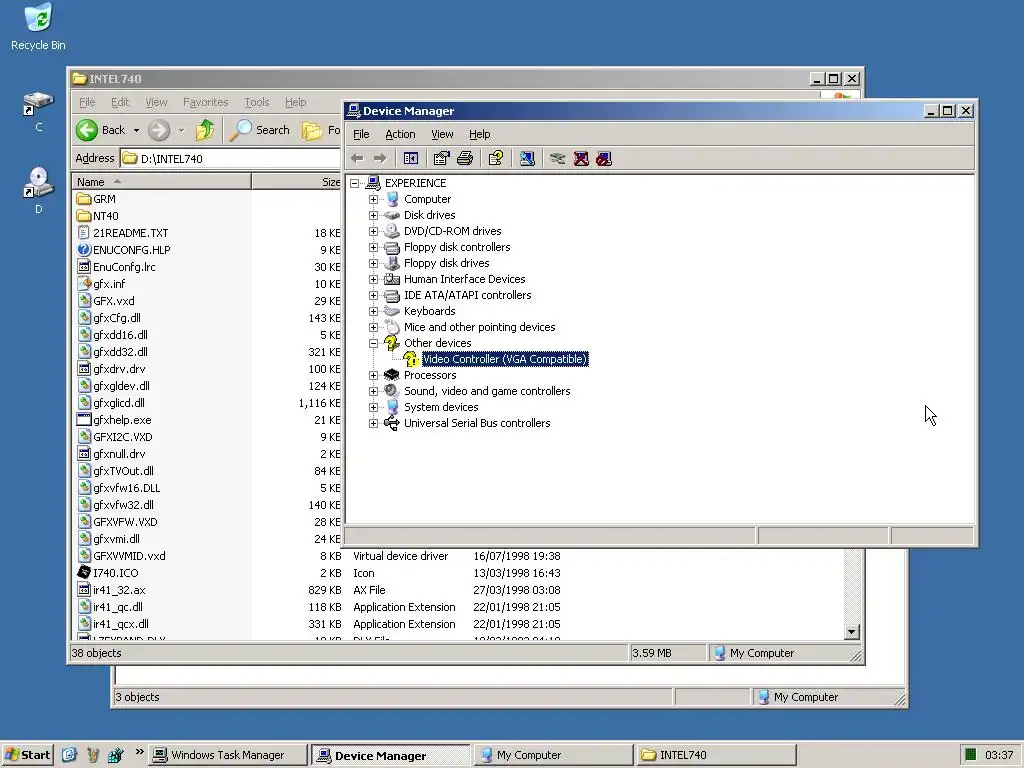Open the Action menu in Device Manager
1024x768 pixels.
pyautogui.click(x=400, y=134)
